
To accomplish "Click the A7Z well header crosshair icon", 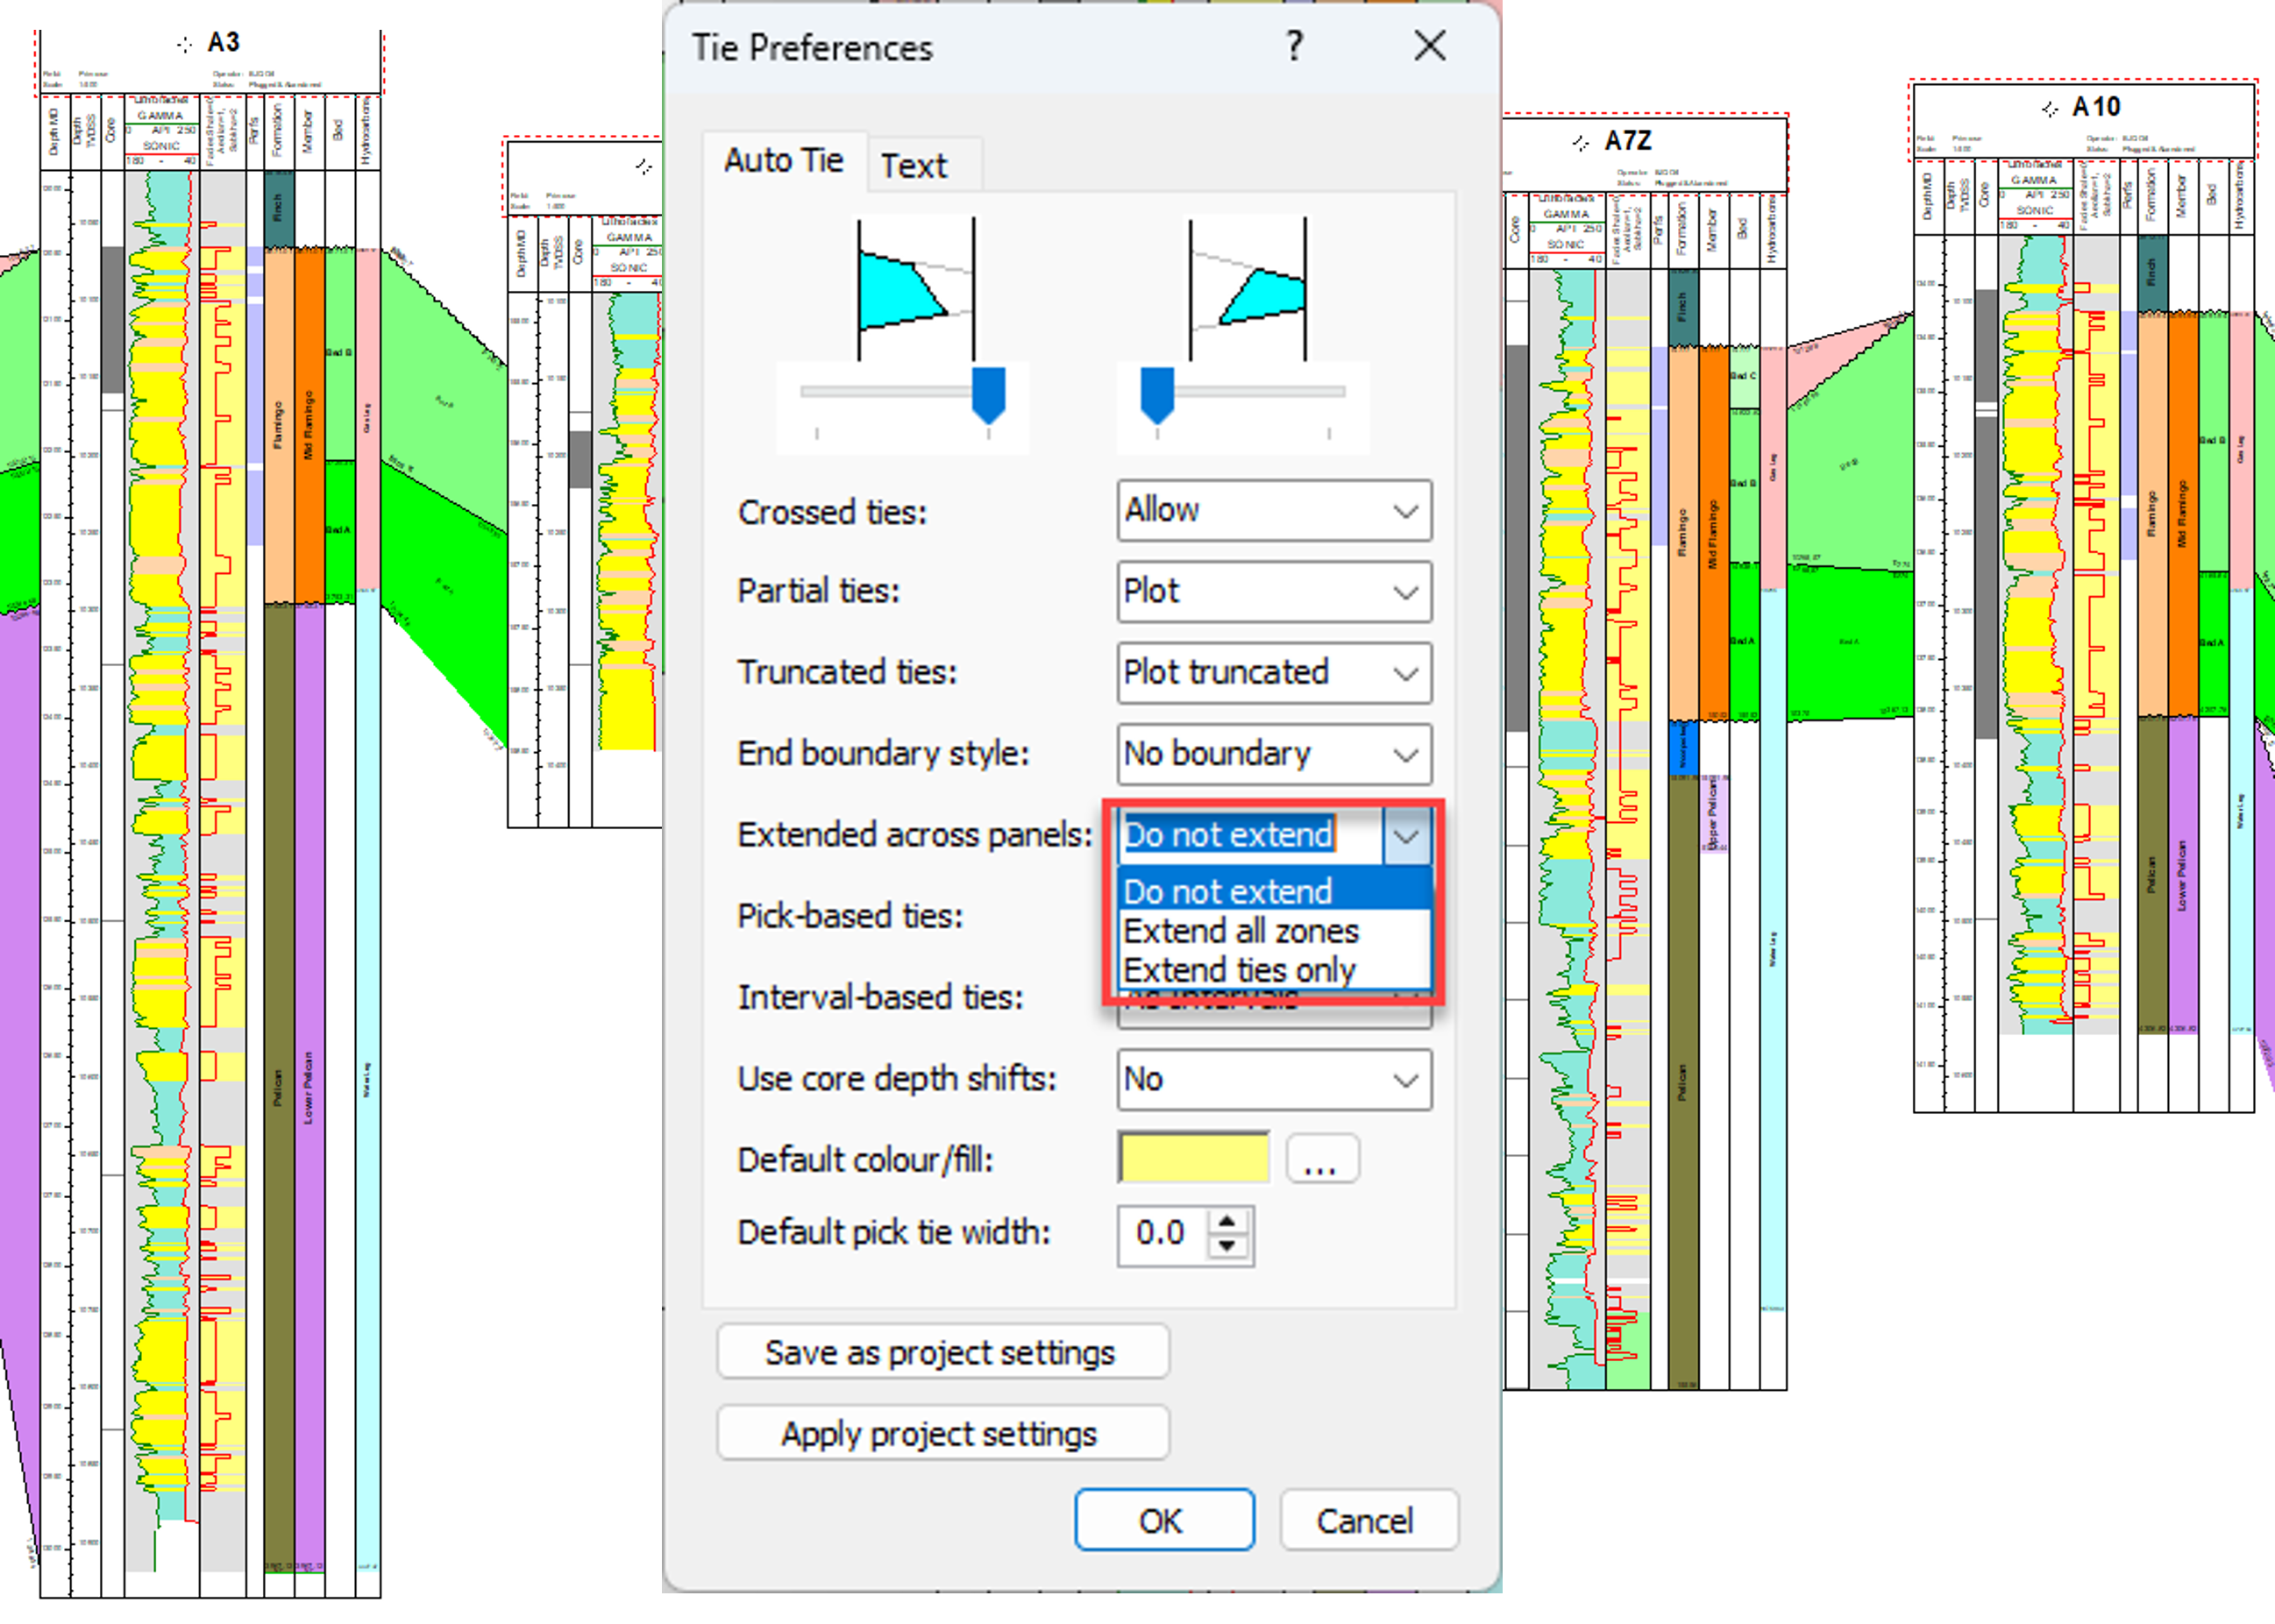I will tap(1580, 143).
